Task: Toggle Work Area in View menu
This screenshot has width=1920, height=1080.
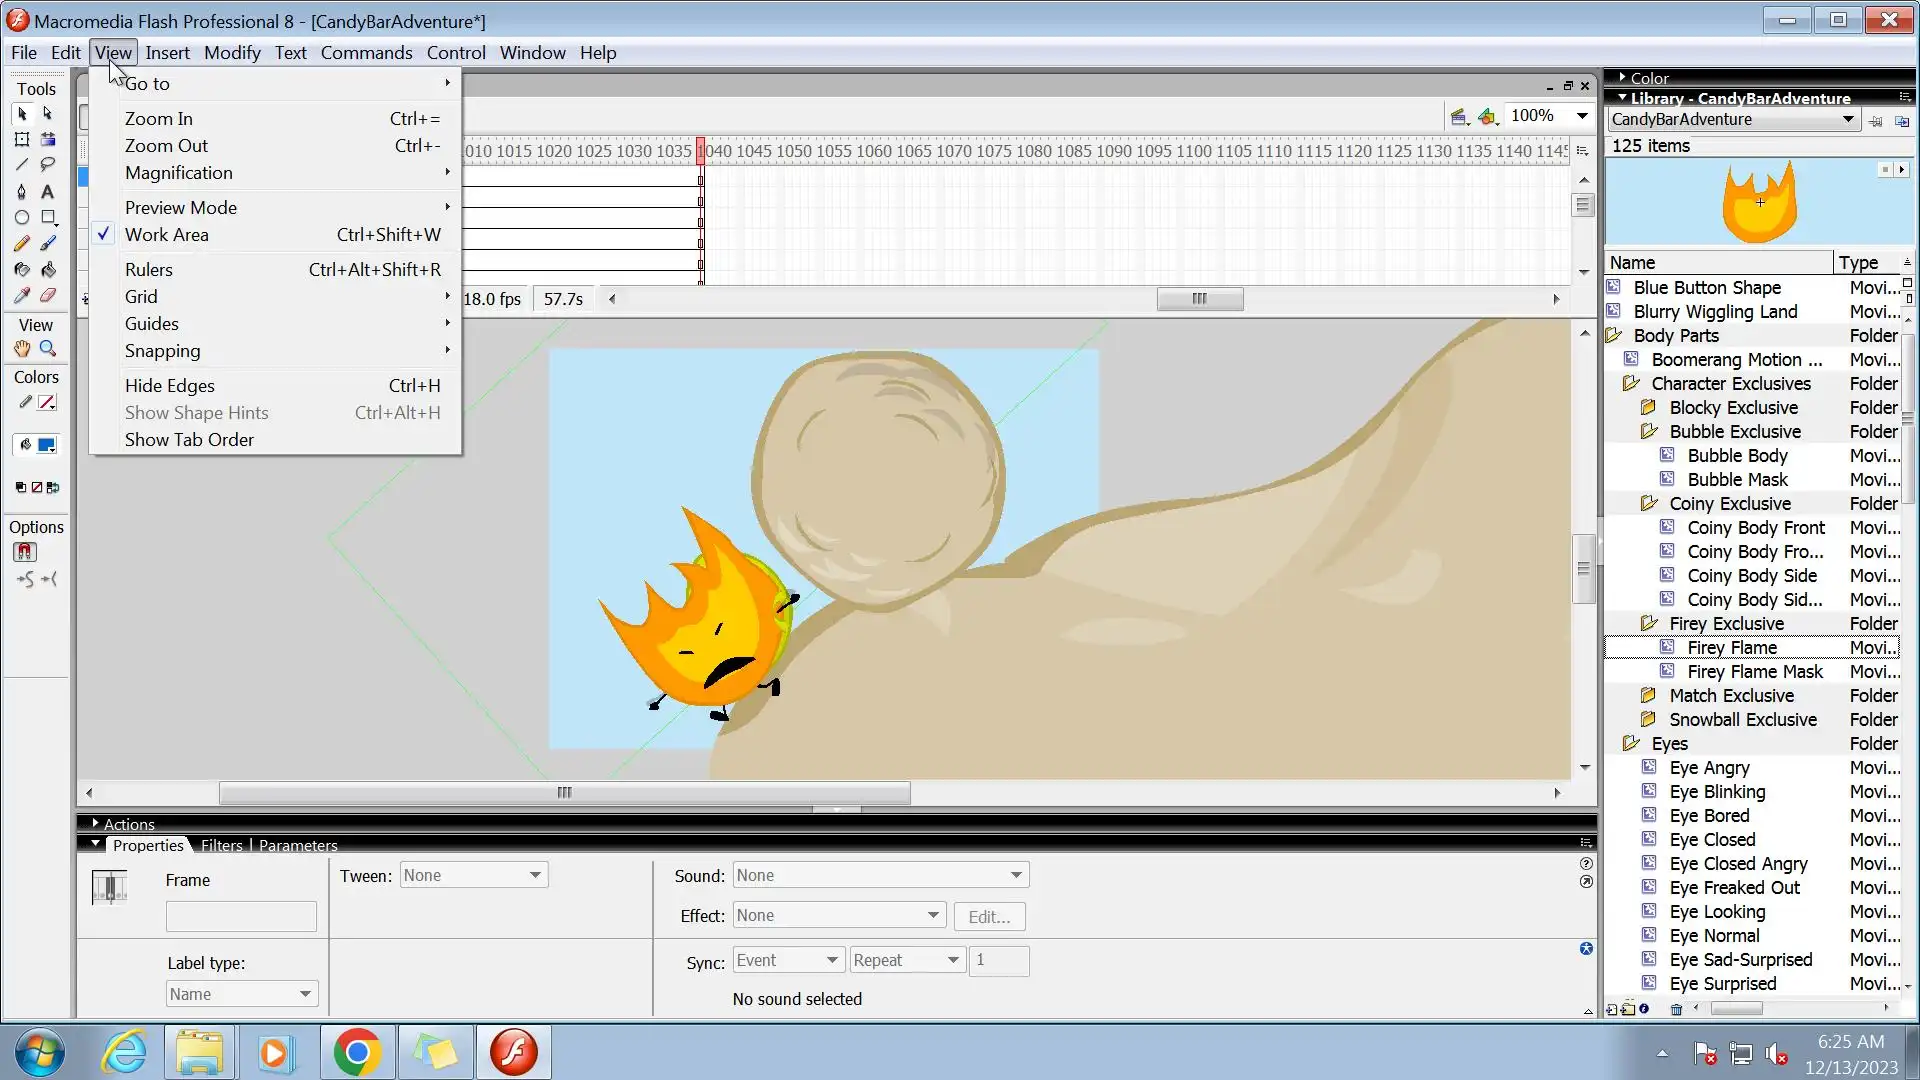Action: 167,235
